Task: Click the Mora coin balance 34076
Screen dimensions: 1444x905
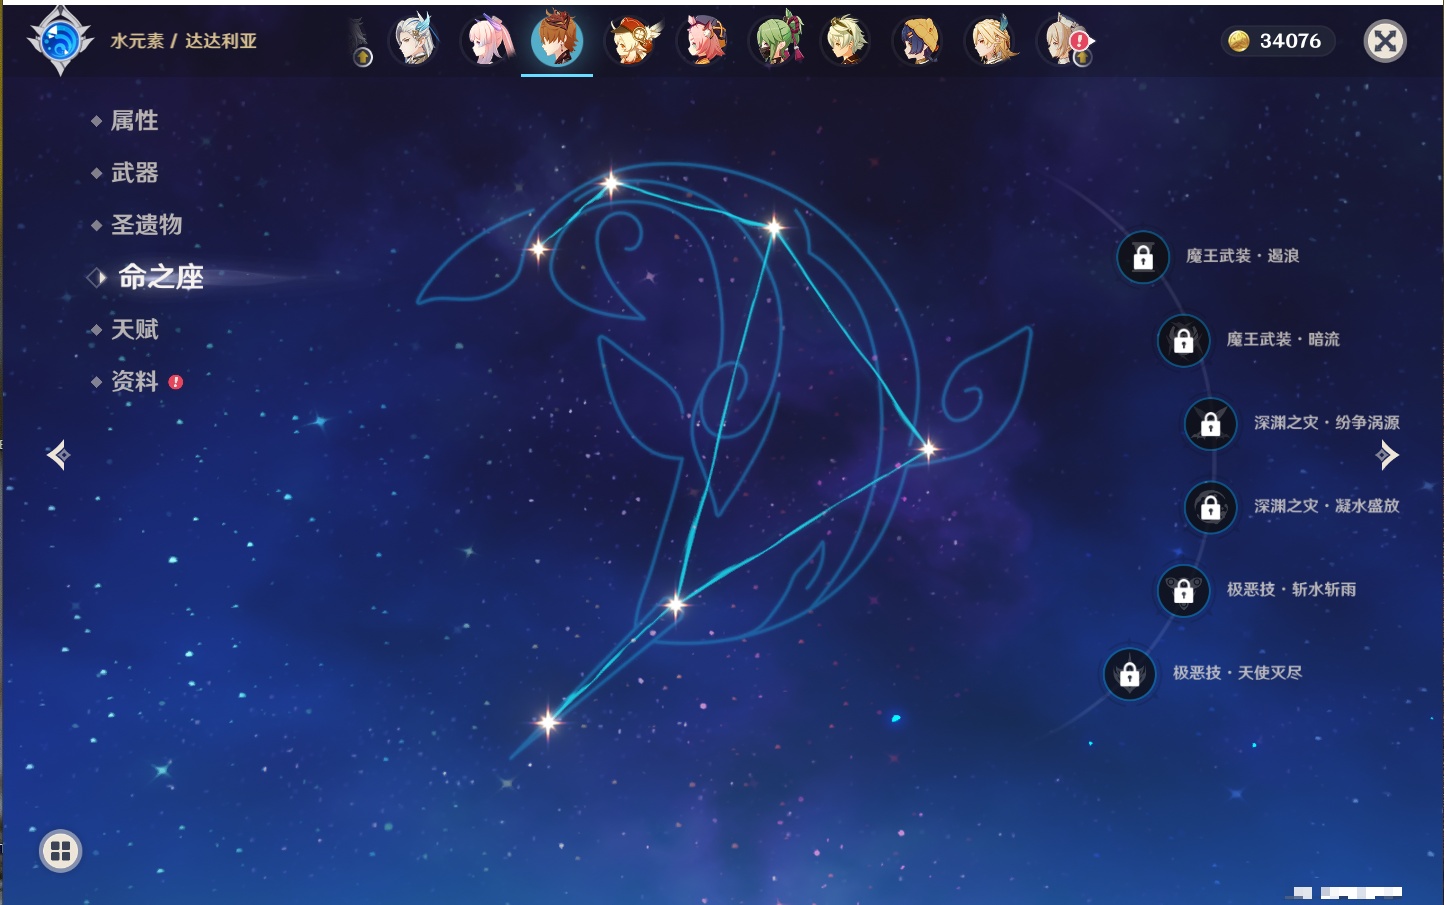Action: coord(1277,41)
